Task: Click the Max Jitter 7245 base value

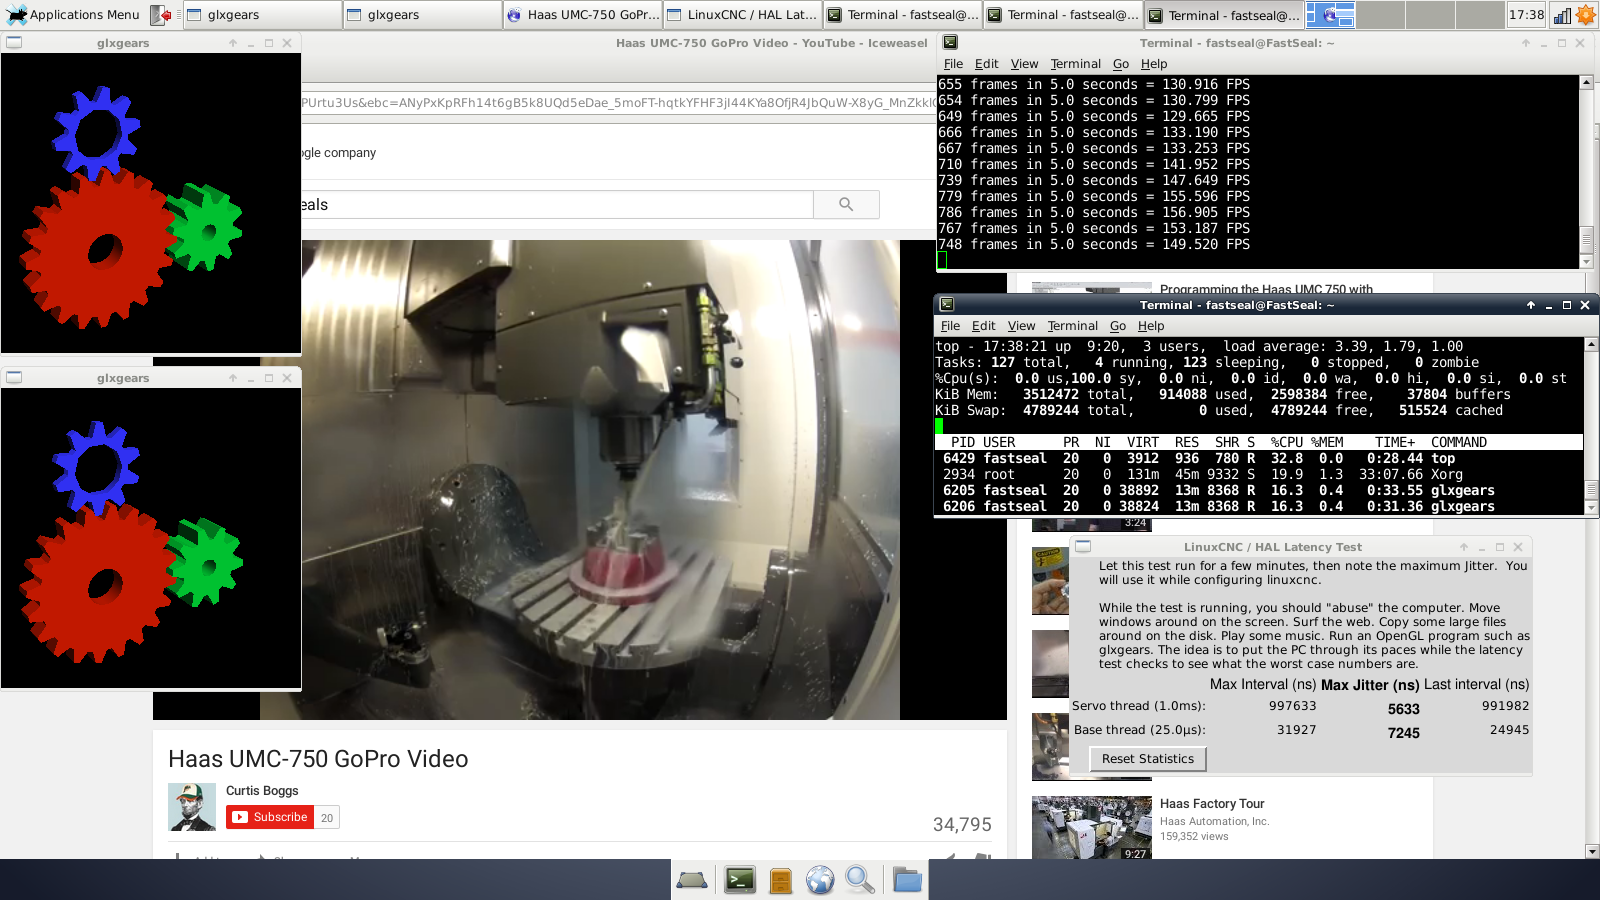Action: [x=1403, y=733]
